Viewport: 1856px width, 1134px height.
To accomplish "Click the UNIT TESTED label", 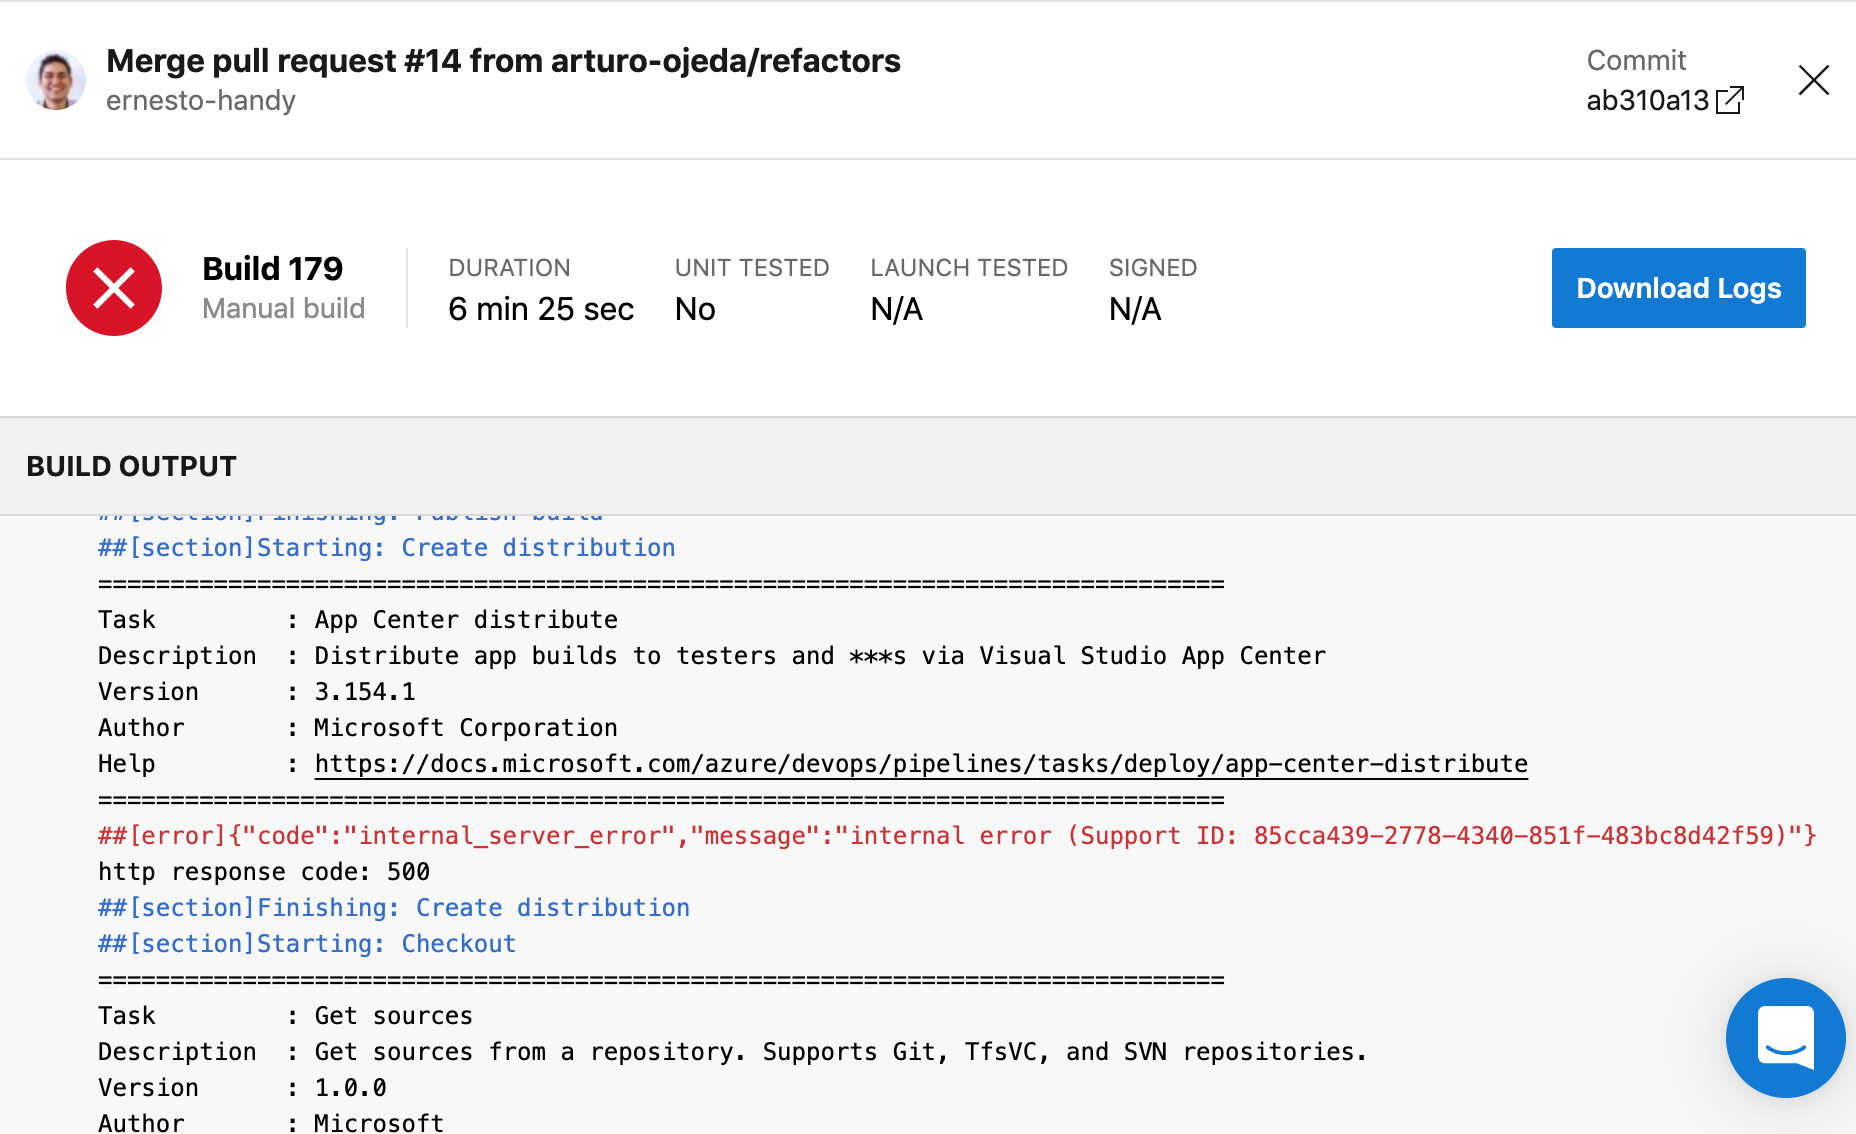I will tap(752, 268).
